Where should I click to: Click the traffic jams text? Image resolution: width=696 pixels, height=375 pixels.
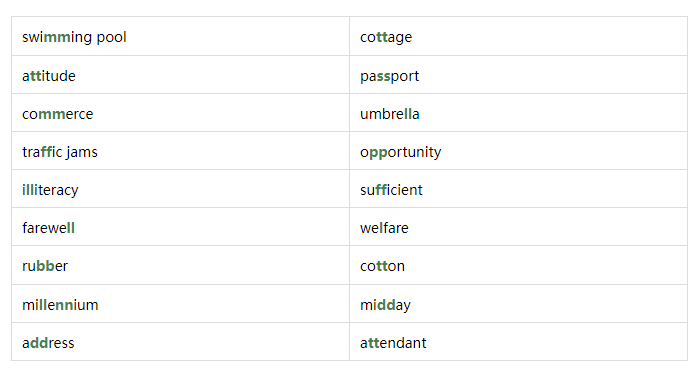click(60, 152)
